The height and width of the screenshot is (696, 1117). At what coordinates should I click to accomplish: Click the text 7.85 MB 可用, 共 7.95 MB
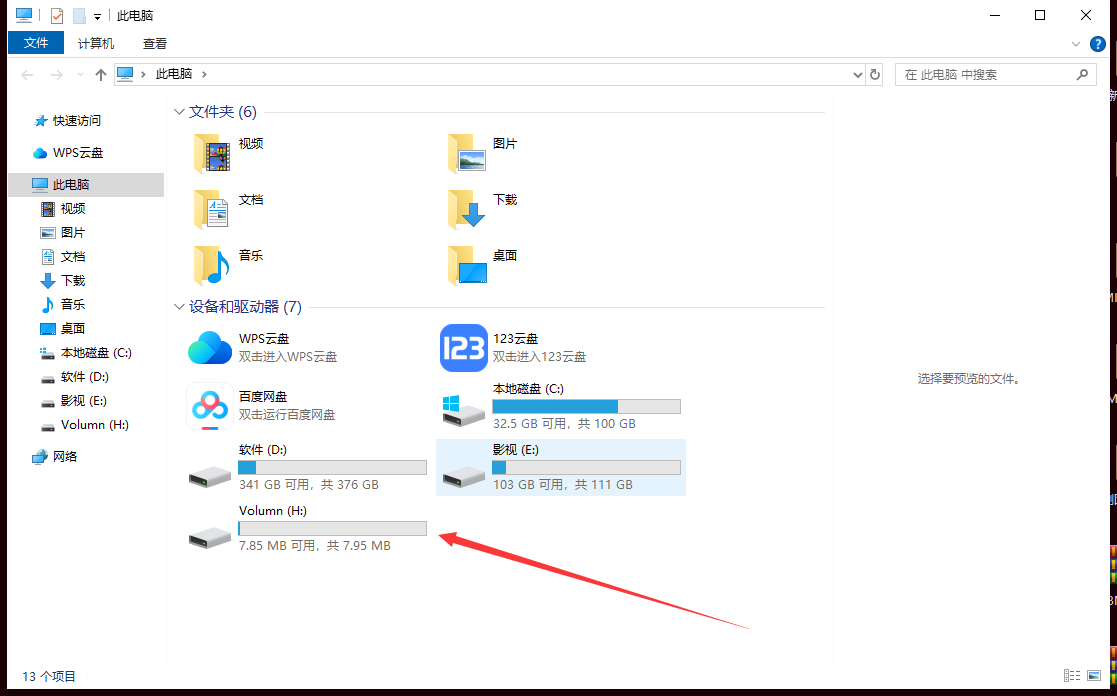(315, 546)
